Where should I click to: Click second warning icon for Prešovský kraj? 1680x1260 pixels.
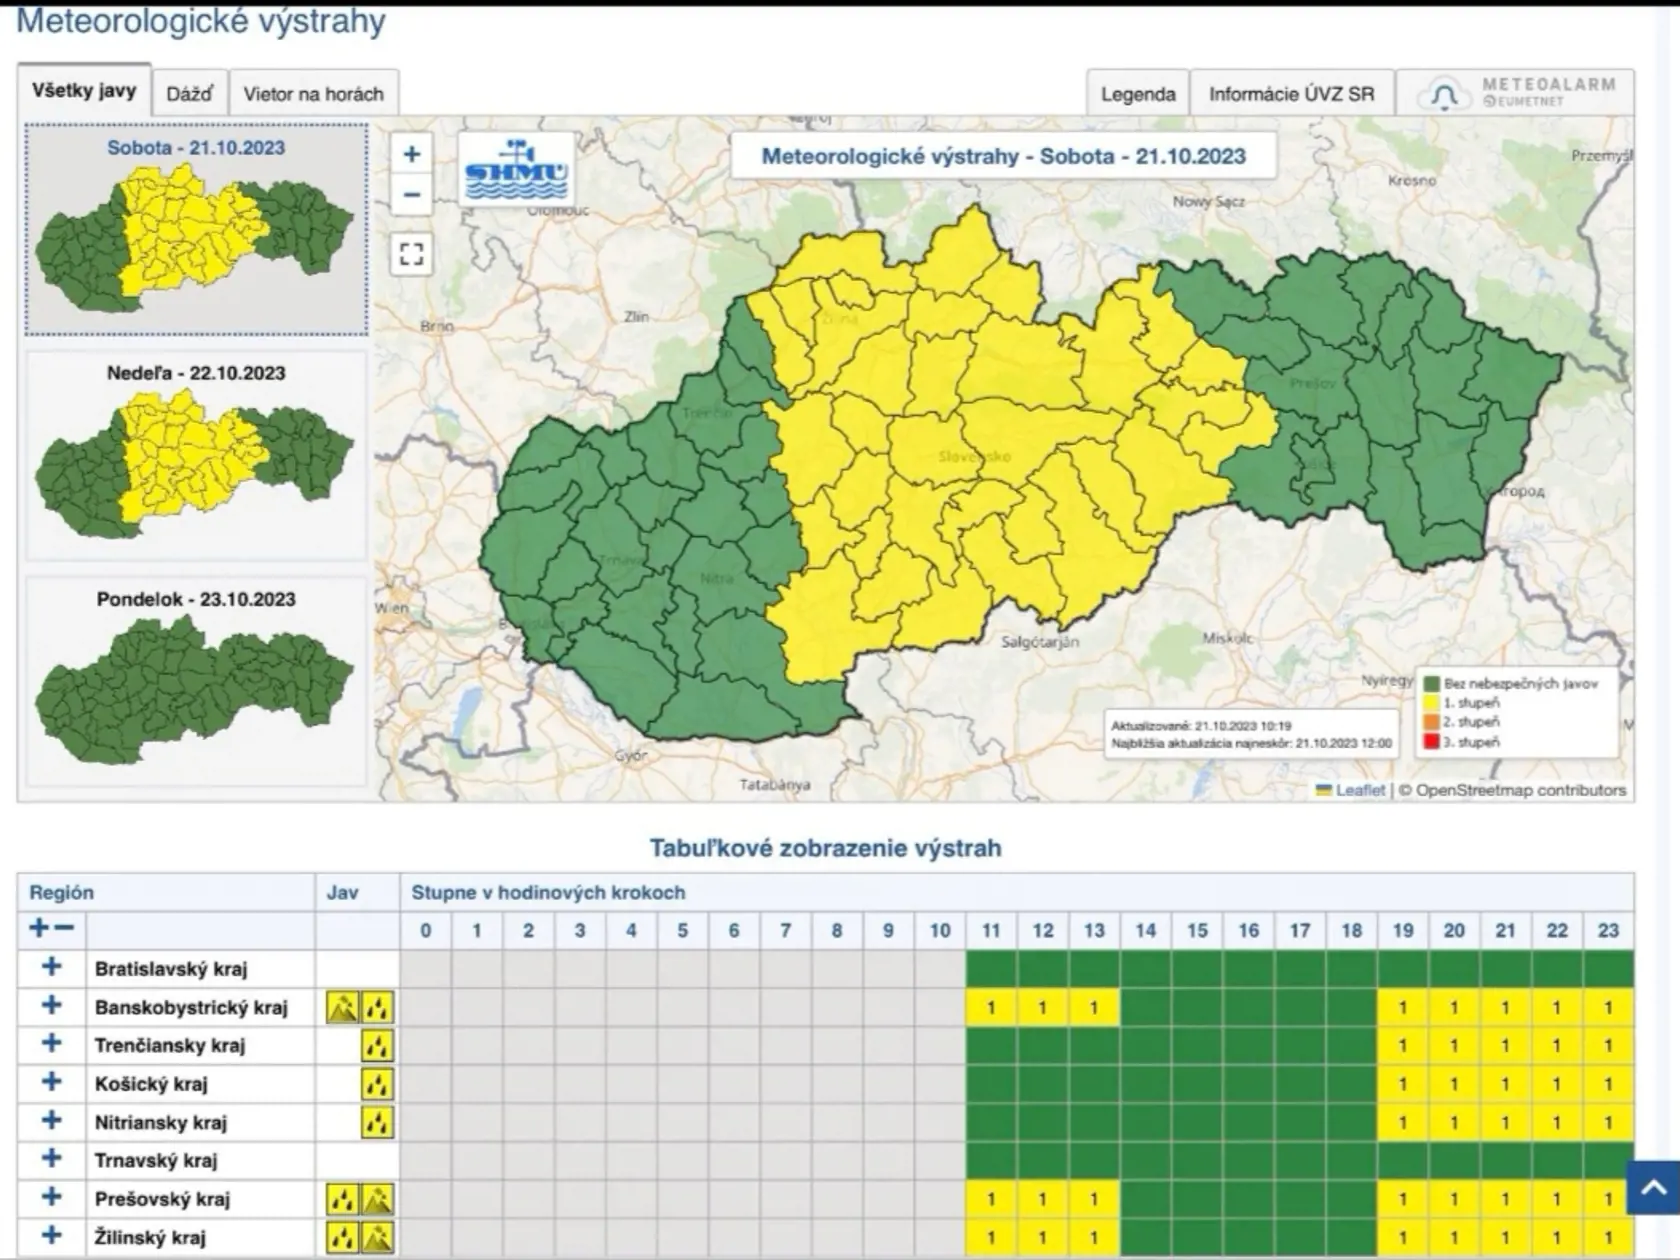(x=377, y=1199)
